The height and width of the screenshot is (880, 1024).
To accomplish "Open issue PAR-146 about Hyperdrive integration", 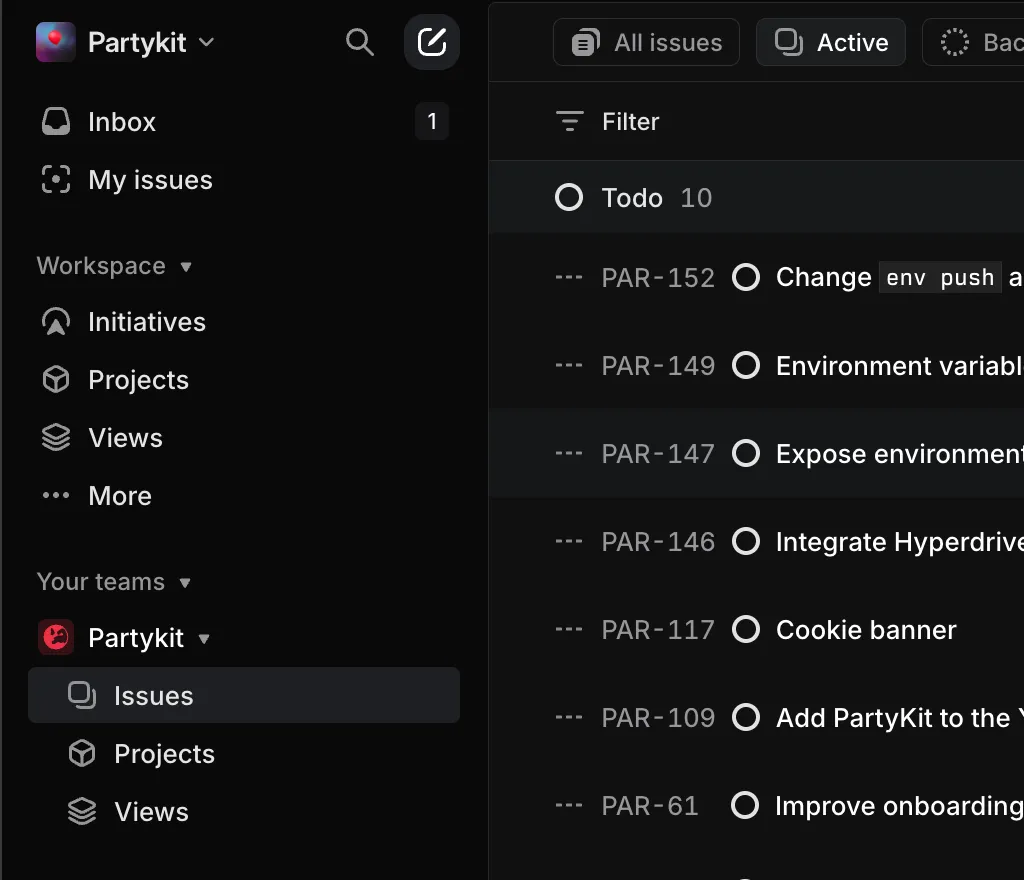I will pos(899,541).
